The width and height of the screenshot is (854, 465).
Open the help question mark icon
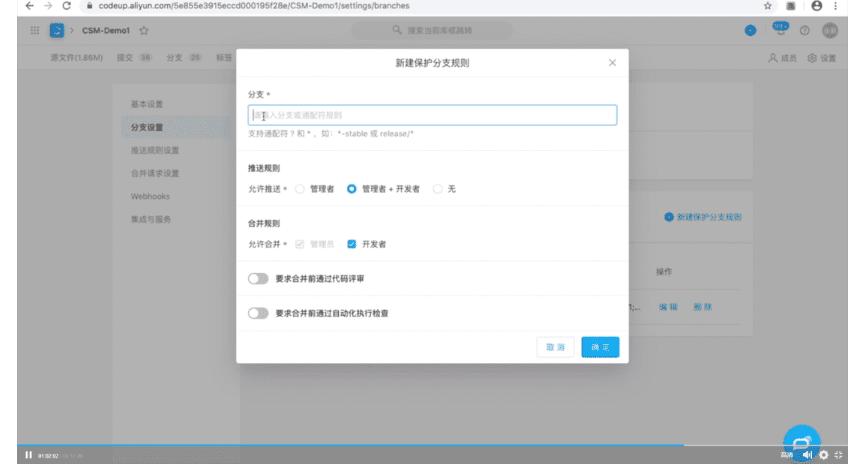click(x=804, y=30)
